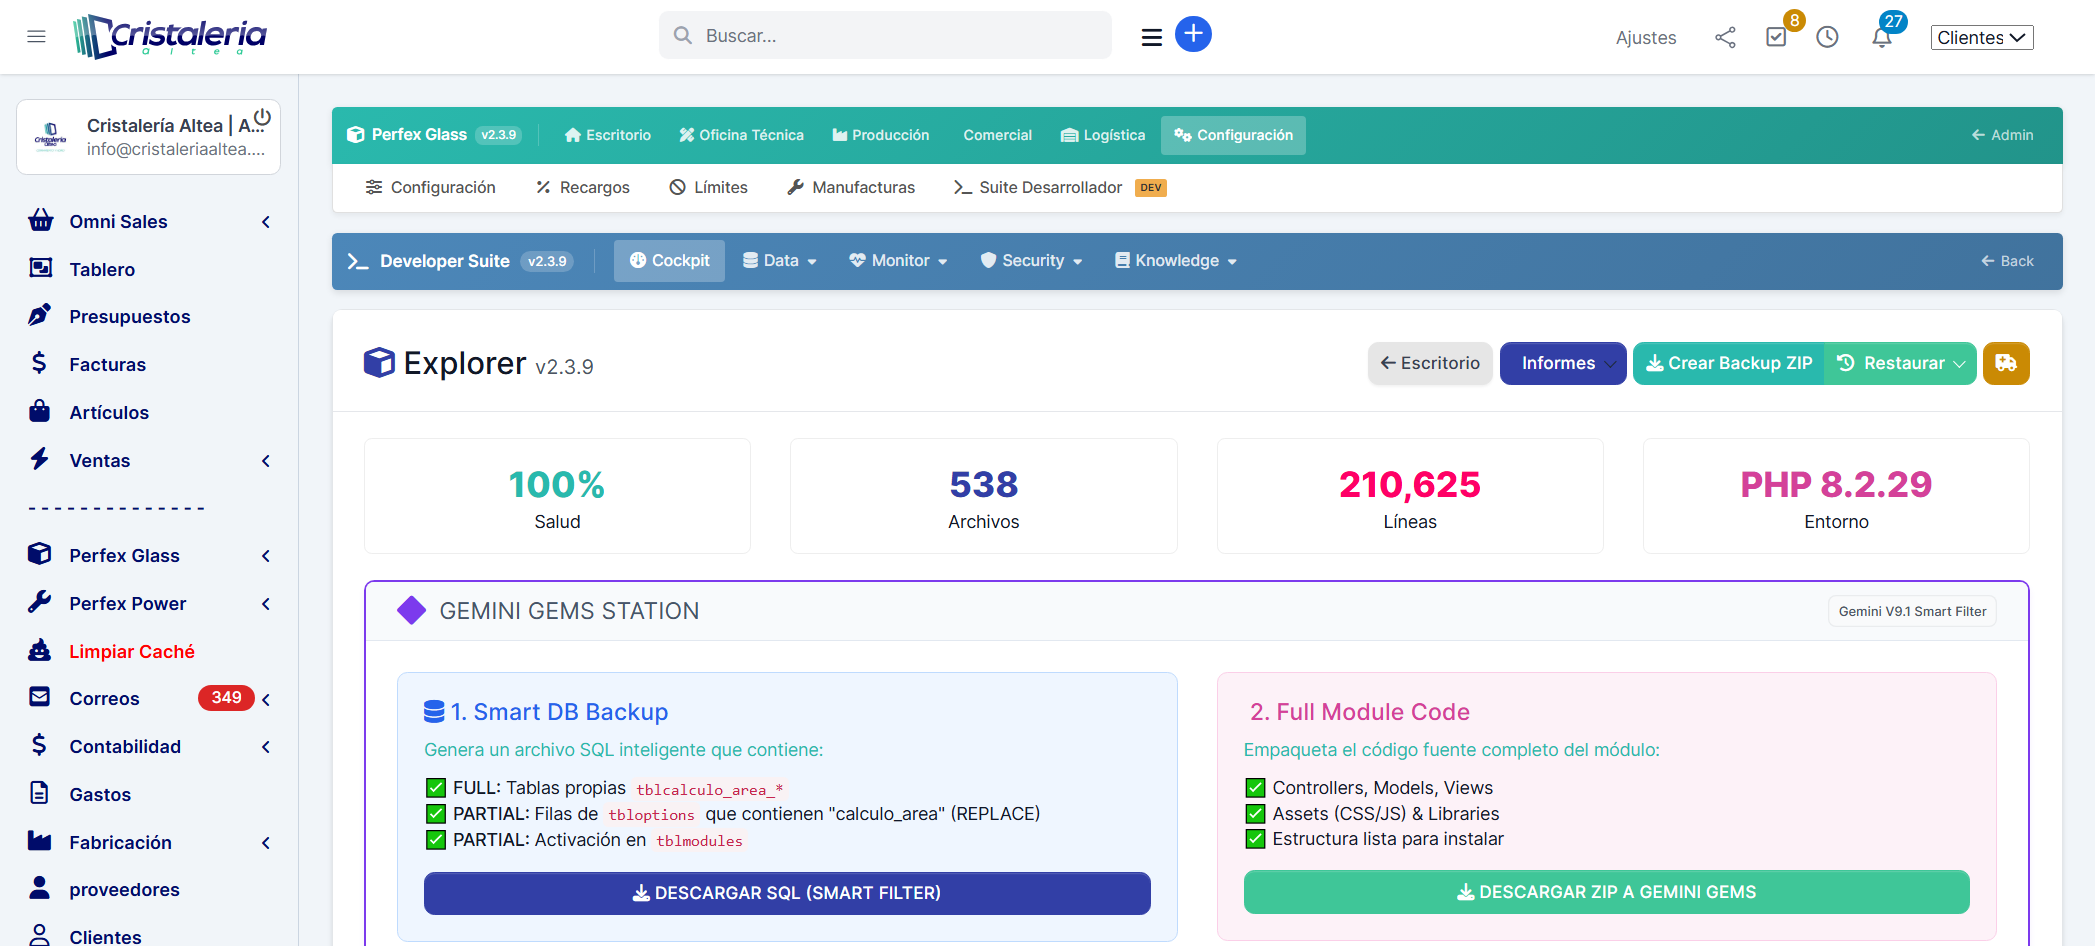Toggle the Assets (CSS/JS) & Libraries checkbox

pyautogui.click(x=1255, y=814)
